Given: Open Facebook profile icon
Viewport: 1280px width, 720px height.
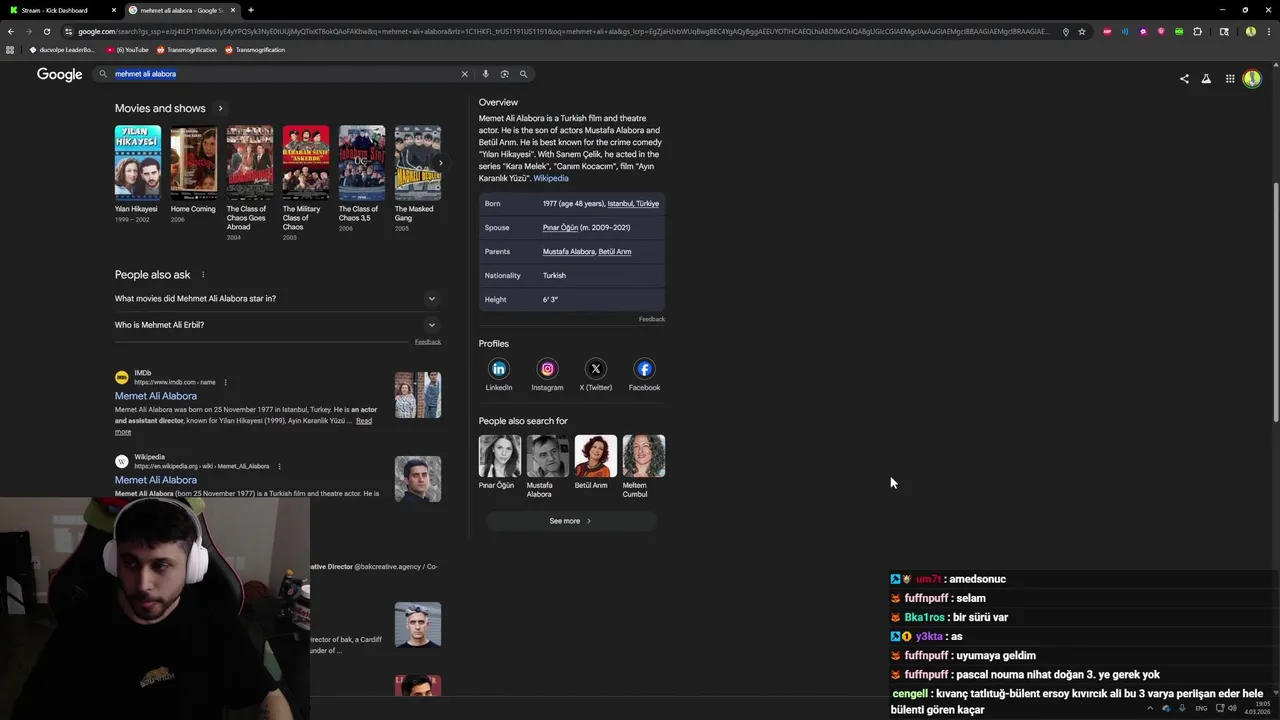Looking at the screenshot, I should [644, 369].
